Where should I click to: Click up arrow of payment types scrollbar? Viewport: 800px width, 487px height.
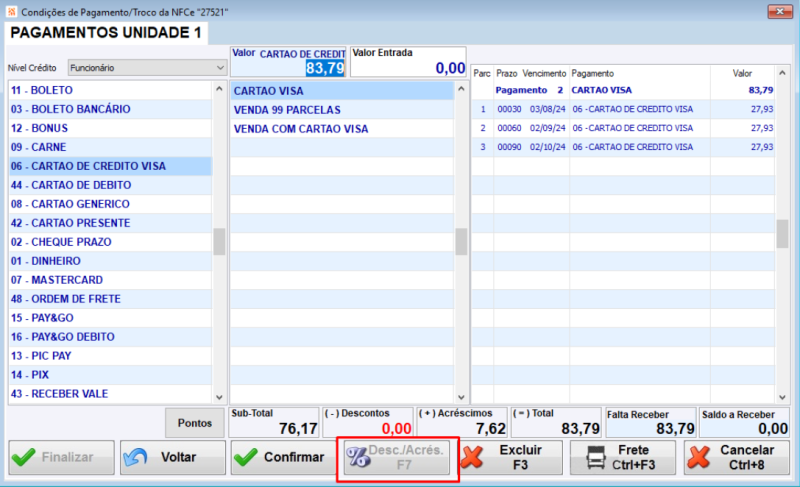(x=219, y=88)
